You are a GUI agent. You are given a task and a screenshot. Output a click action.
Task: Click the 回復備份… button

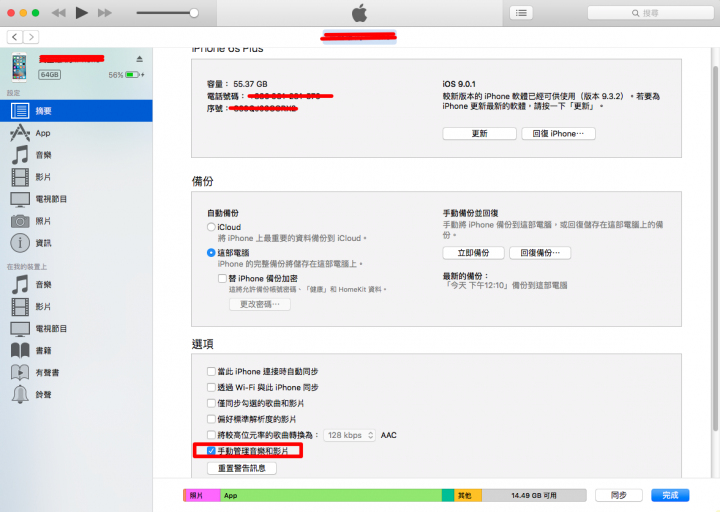[x=540, y=253]
